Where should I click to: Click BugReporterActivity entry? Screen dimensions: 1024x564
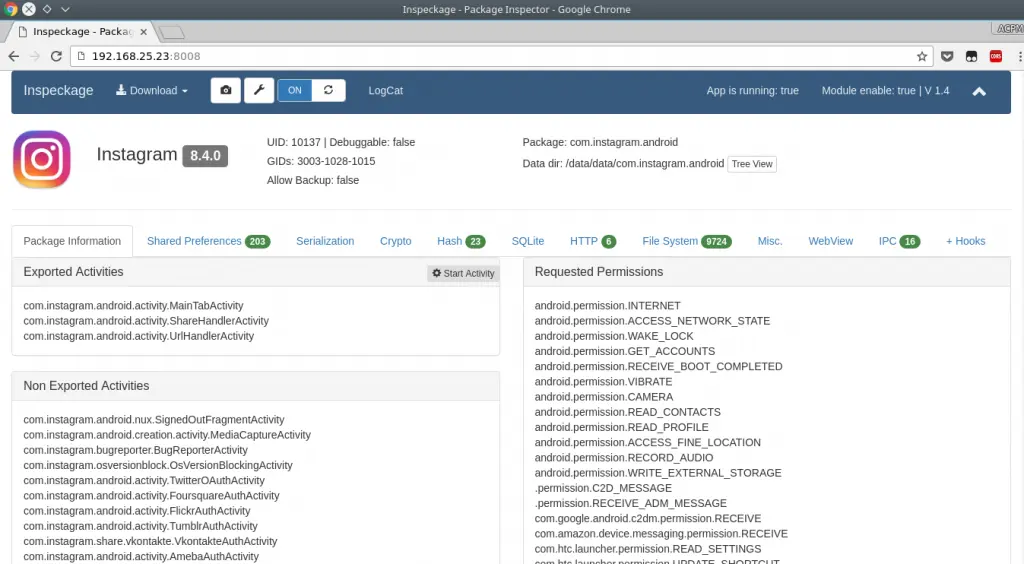(x=135, y=450)
